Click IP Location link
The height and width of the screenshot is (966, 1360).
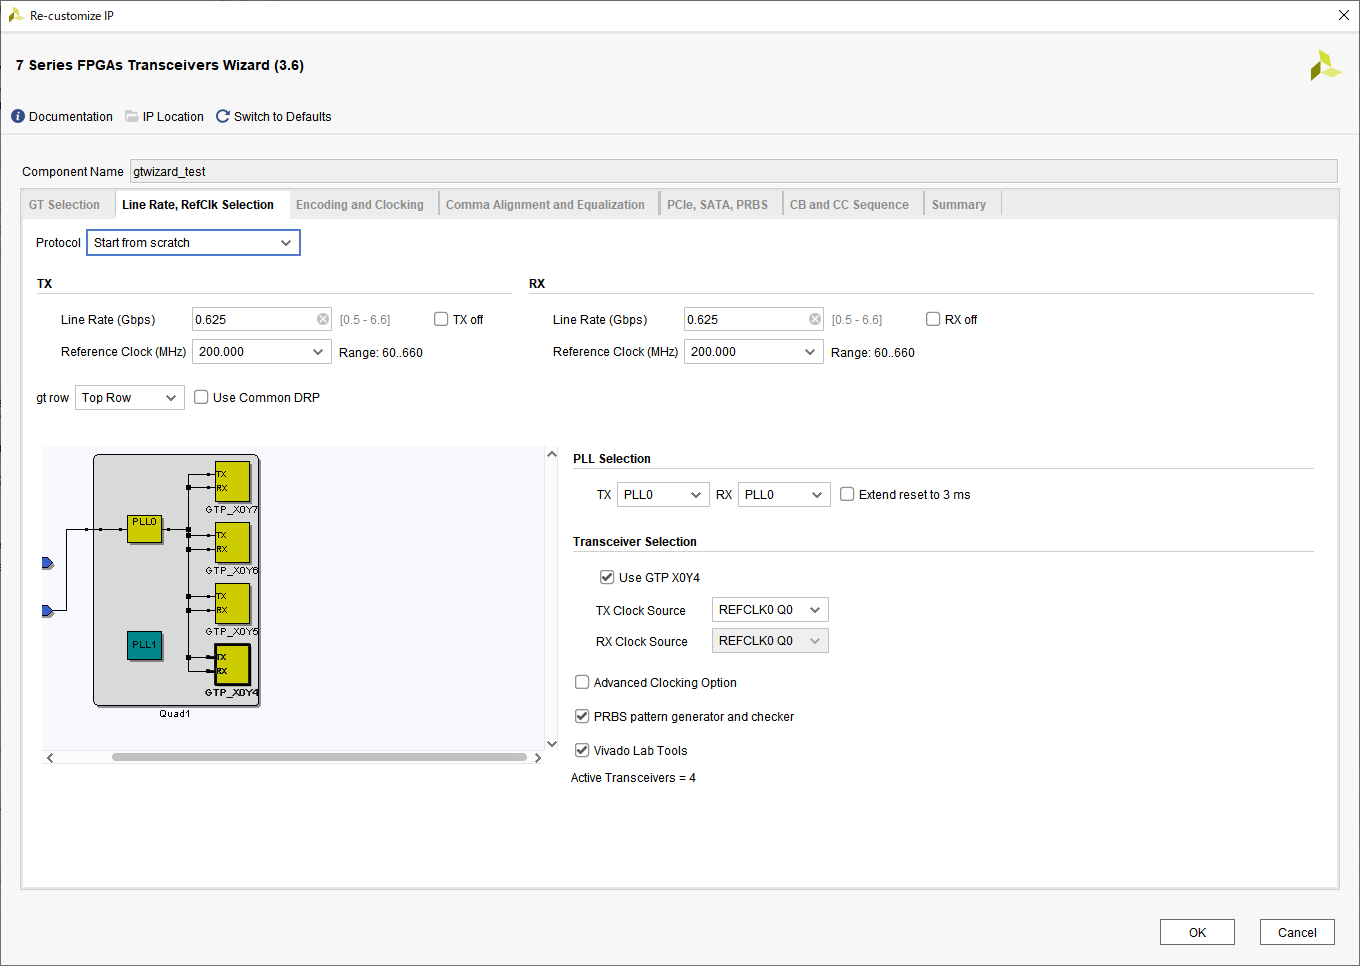coord(173,117)
